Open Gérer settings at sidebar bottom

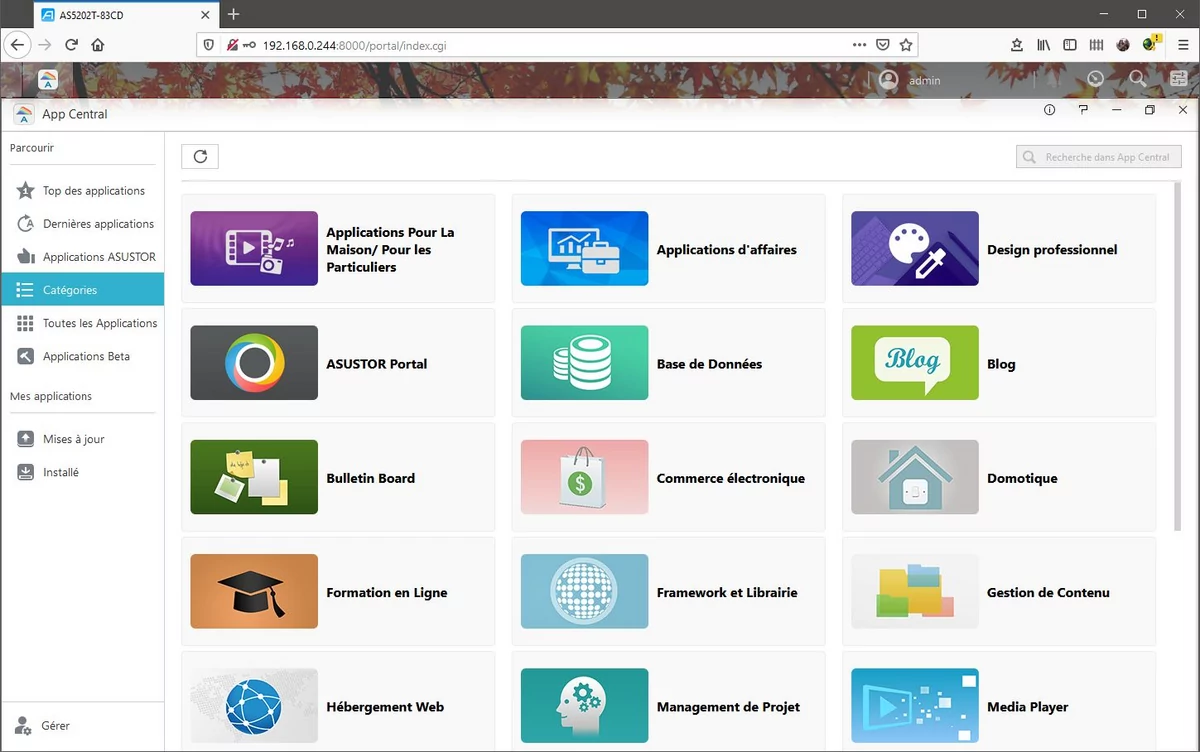[x=82, y=726]
